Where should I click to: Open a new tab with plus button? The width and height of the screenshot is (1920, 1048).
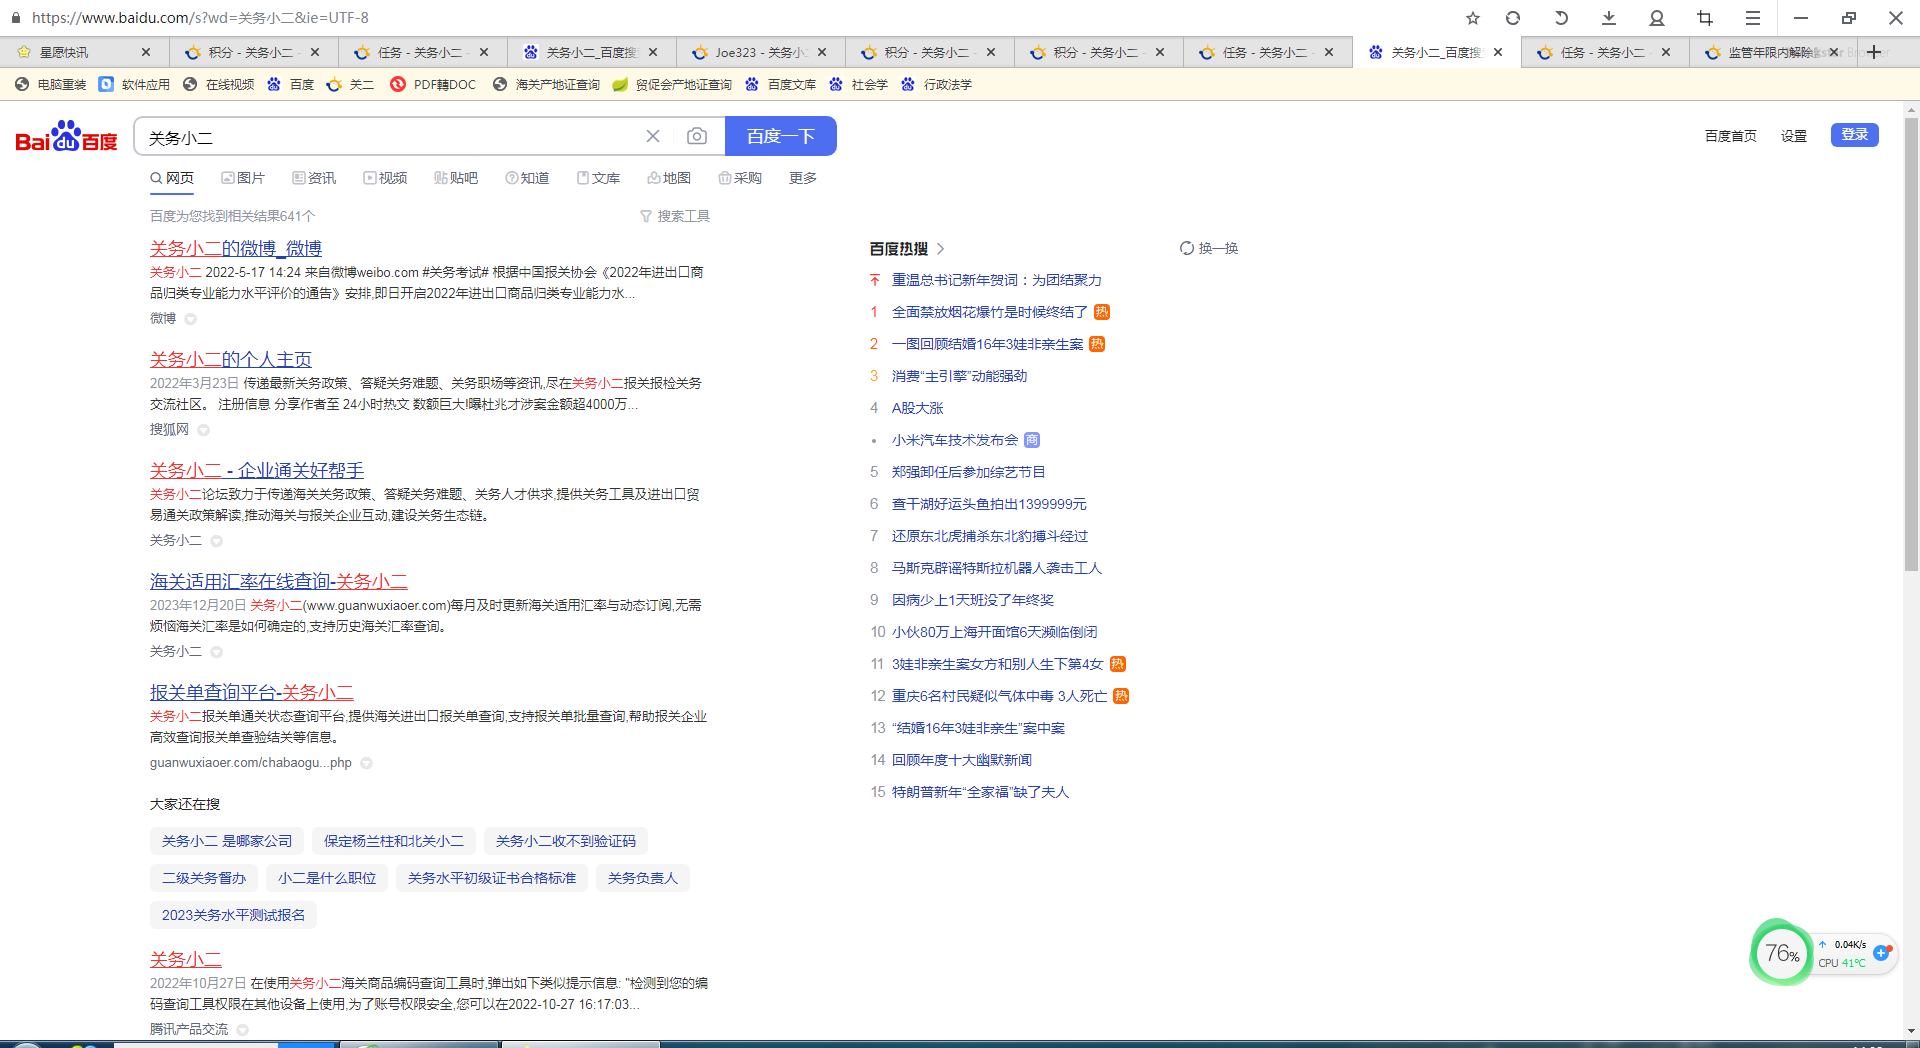1874,52
